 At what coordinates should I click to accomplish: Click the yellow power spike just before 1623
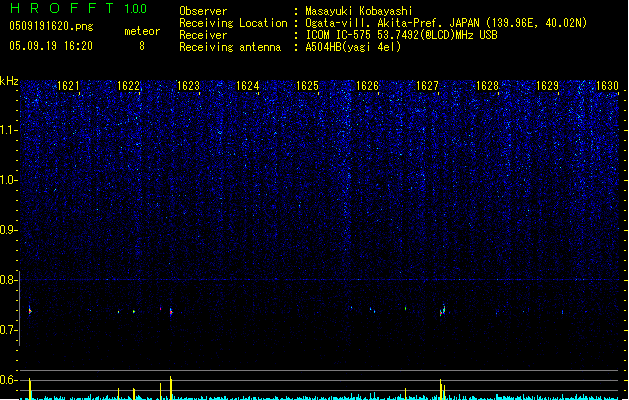171,388
